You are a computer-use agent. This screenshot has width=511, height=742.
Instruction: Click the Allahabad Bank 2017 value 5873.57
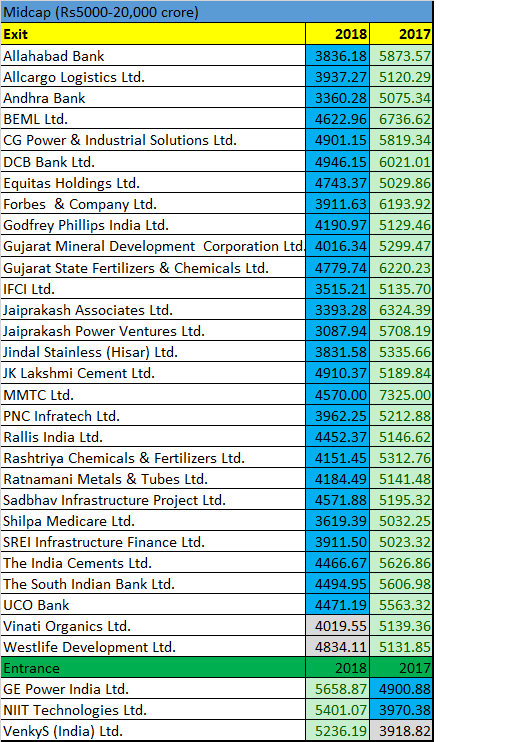tap(401, 56)
